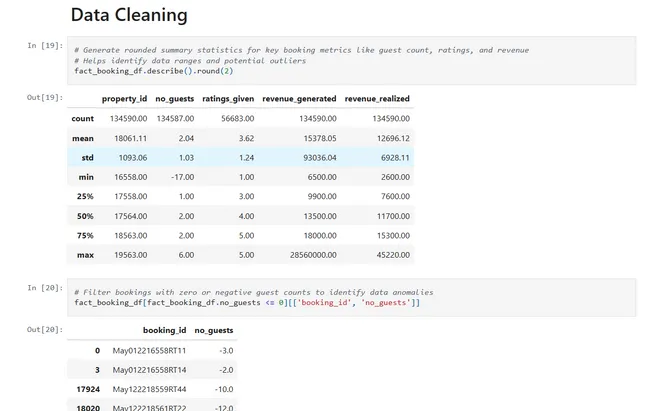The height and width of the screenshot is (411, 650).
Task: Select the std row label
Action: coord(86,157)
